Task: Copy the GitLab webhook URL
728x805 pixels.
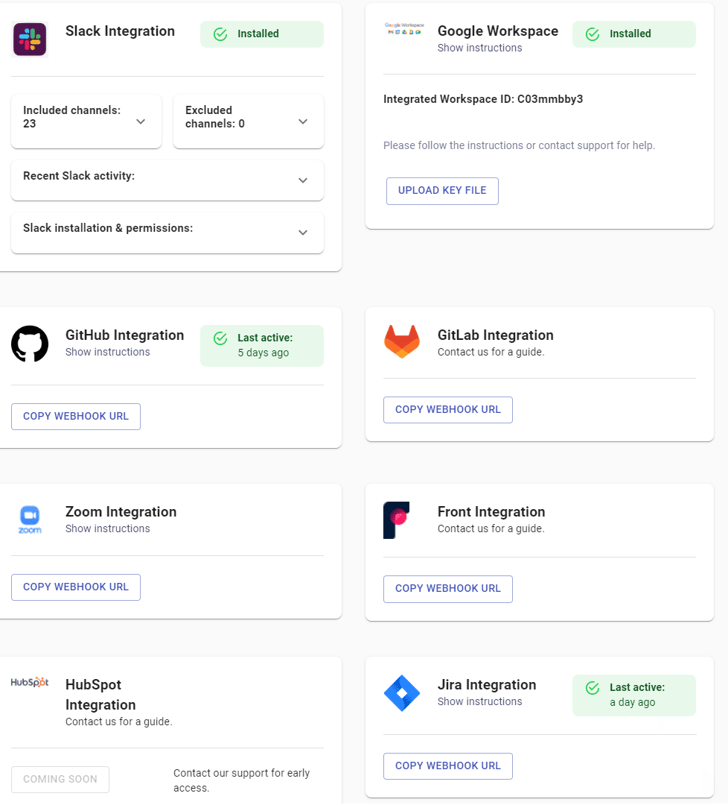Action: 448,409
